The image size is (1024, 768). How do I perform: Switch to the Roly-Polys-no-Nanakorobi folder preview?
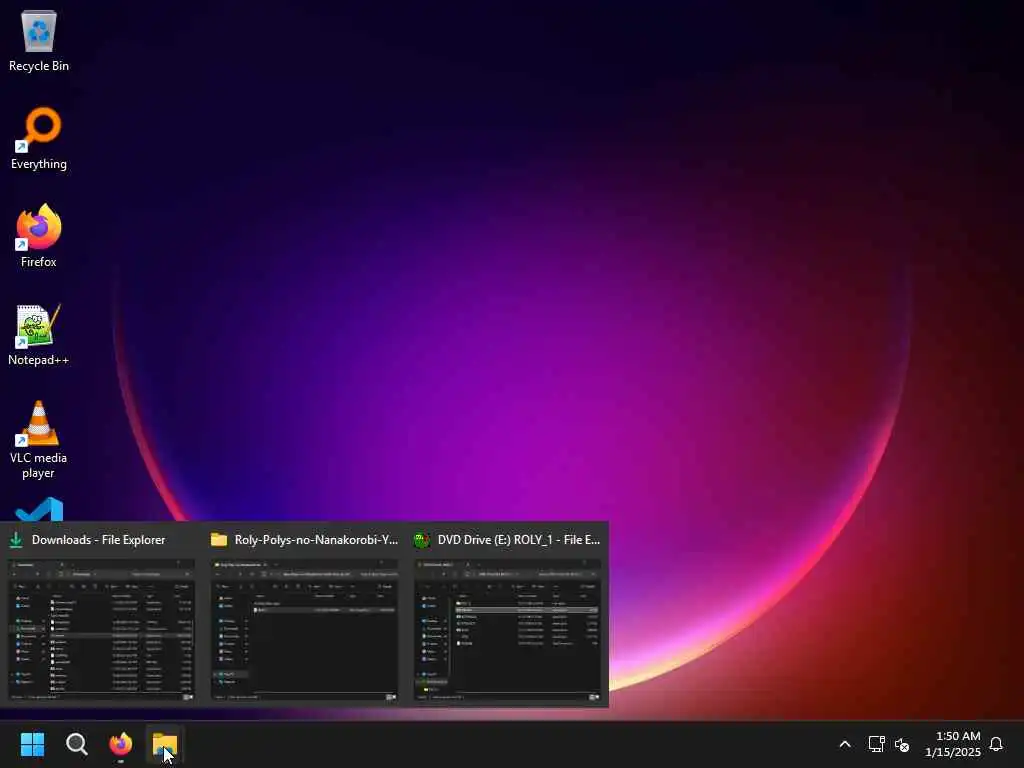(x=304, y=630)
